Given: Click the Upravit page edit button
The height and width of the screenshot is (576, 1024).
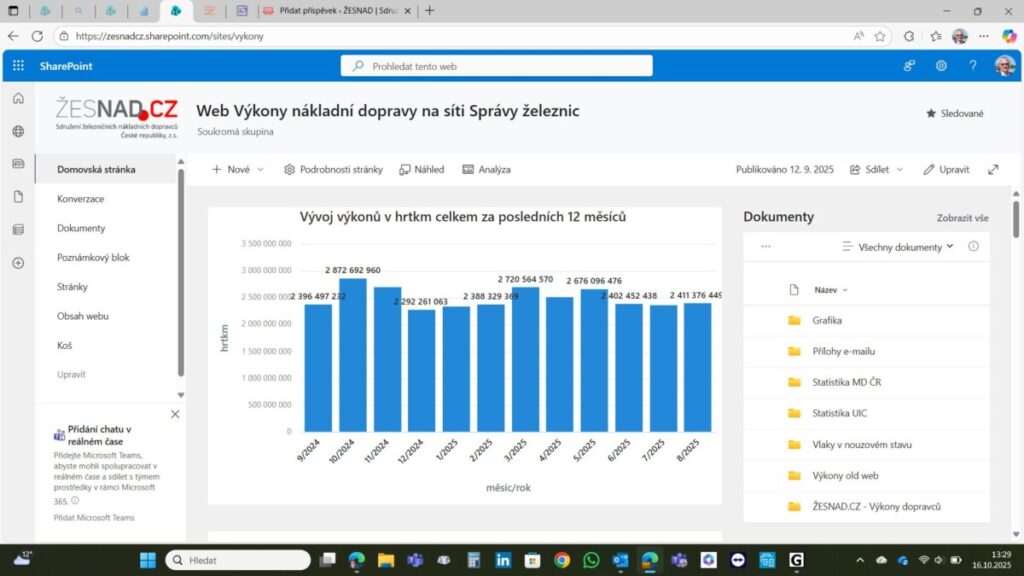Looking at the screenshot, I should point(946,170).
